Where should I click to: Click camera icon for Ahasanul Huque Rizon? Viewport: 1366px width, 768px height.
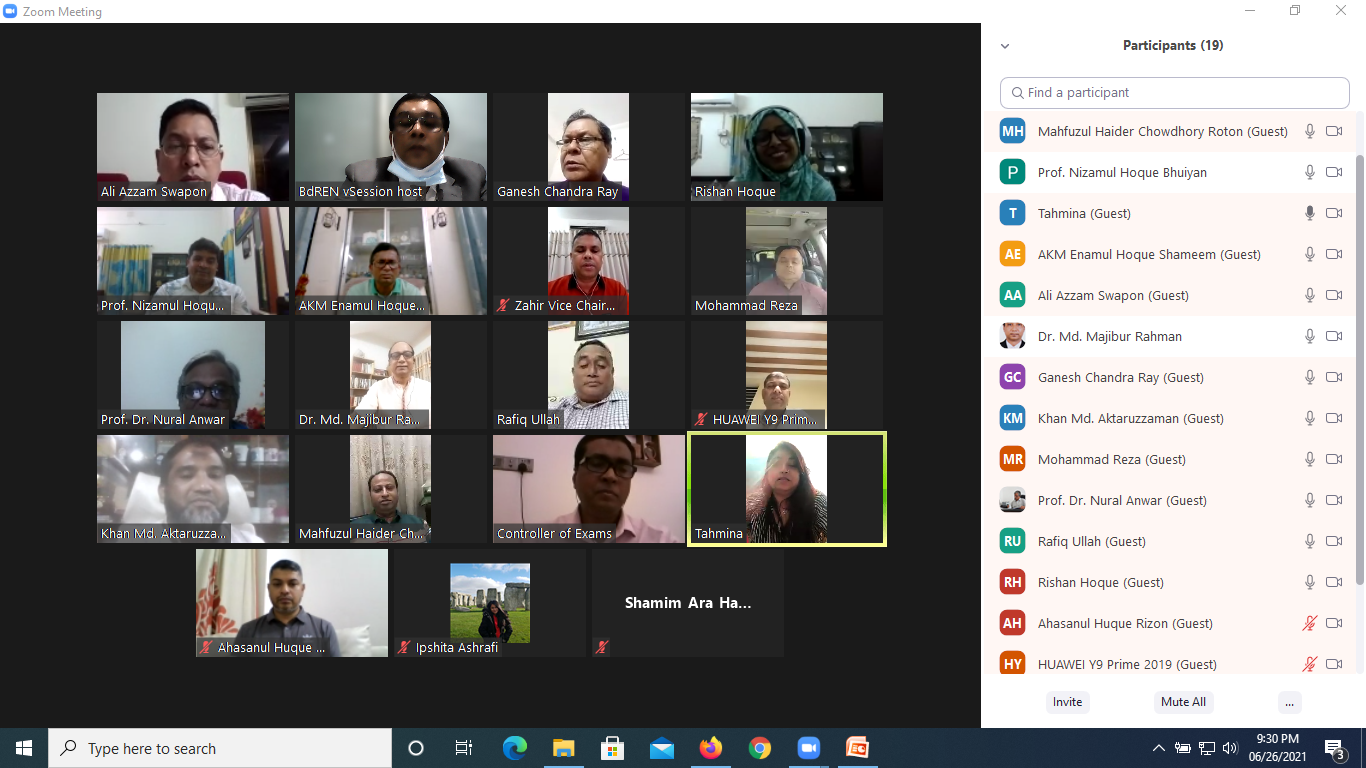pyautogui.click(x=1334, y=623)
